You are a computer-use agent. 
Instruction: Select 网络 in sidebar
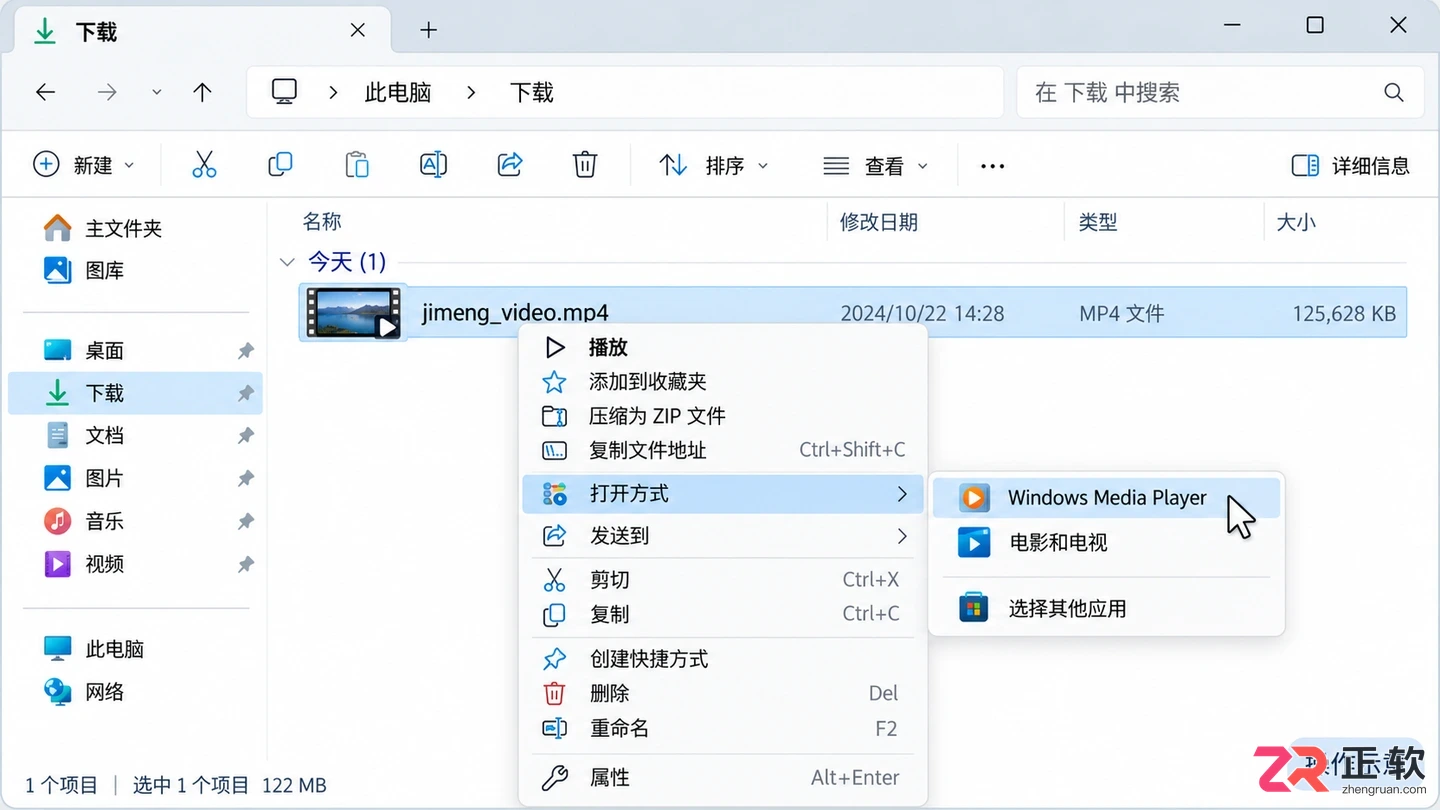(x=135, y=691)
